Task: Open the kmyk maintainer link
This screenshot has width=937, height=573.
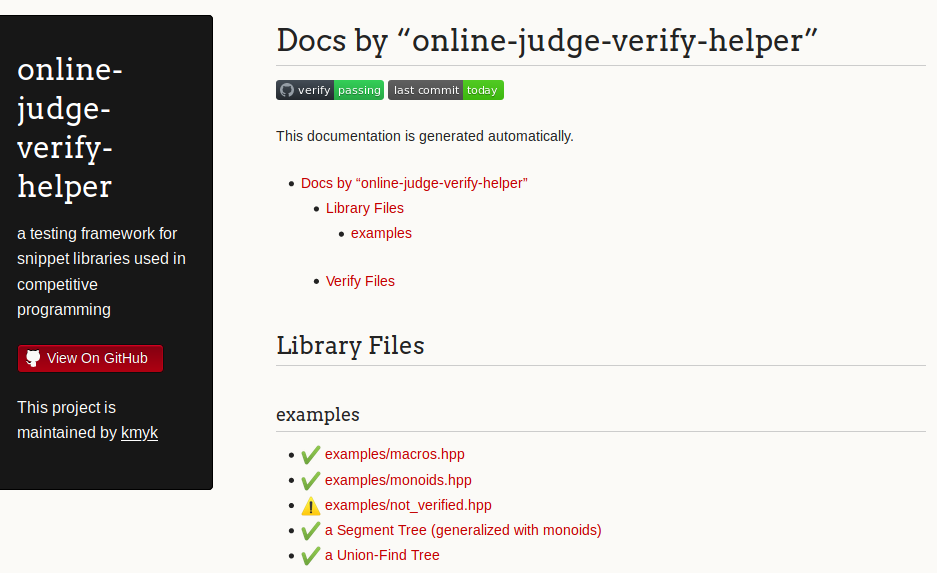Action: (x=139, y=433)
